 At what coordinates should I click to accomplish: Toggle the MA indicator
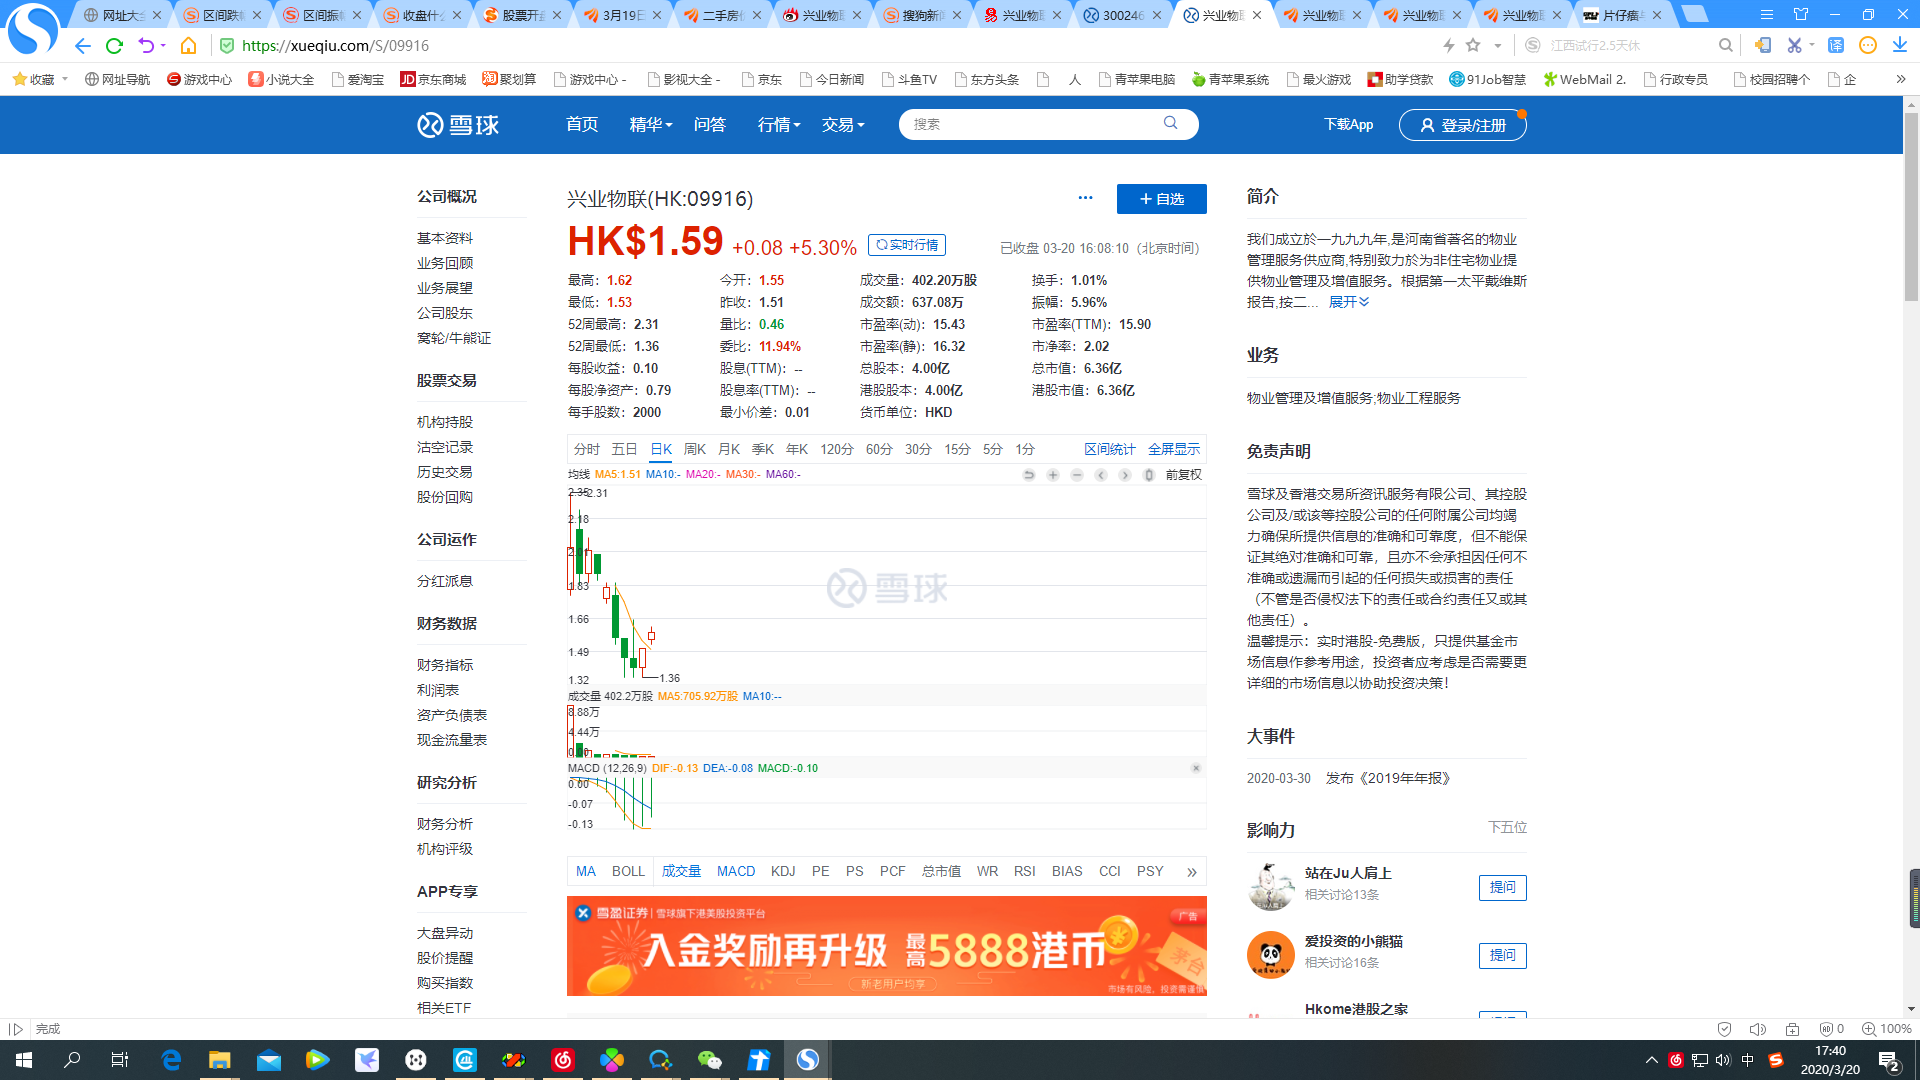586,871
